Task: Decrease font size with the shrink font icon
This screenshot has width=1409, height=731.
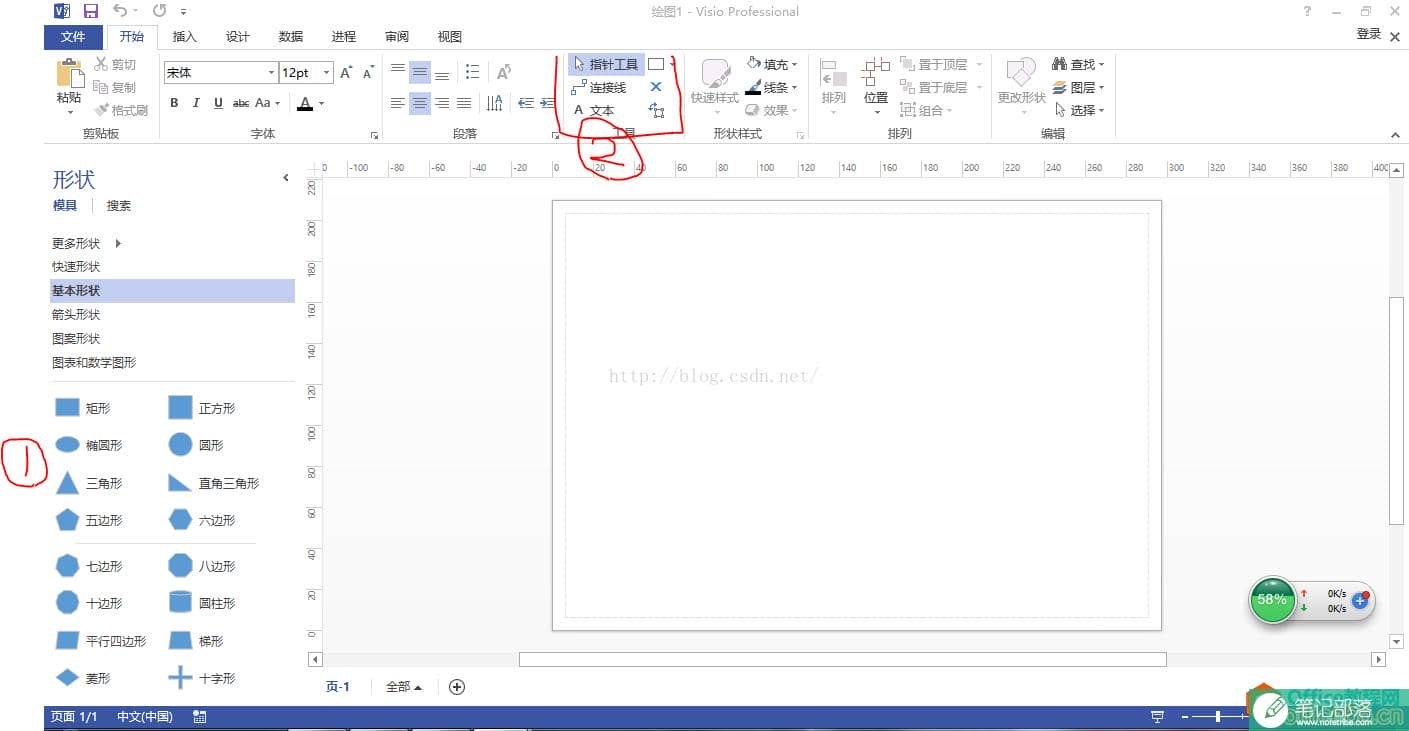Action: pos(368,72)
